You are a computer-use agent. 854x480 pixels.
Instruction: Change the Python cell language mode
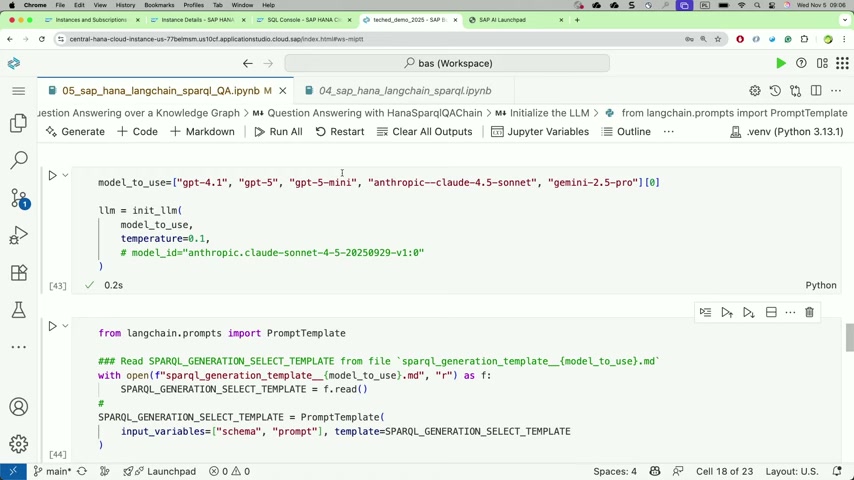pyautogui.click(x=821, y=285)
